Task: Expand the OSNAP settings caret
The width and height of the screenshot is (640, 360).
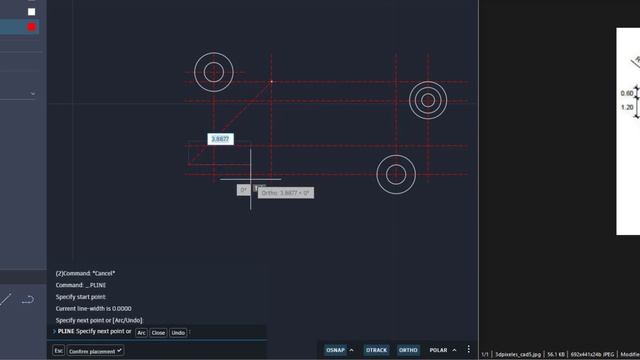Action: pos(352,350)
